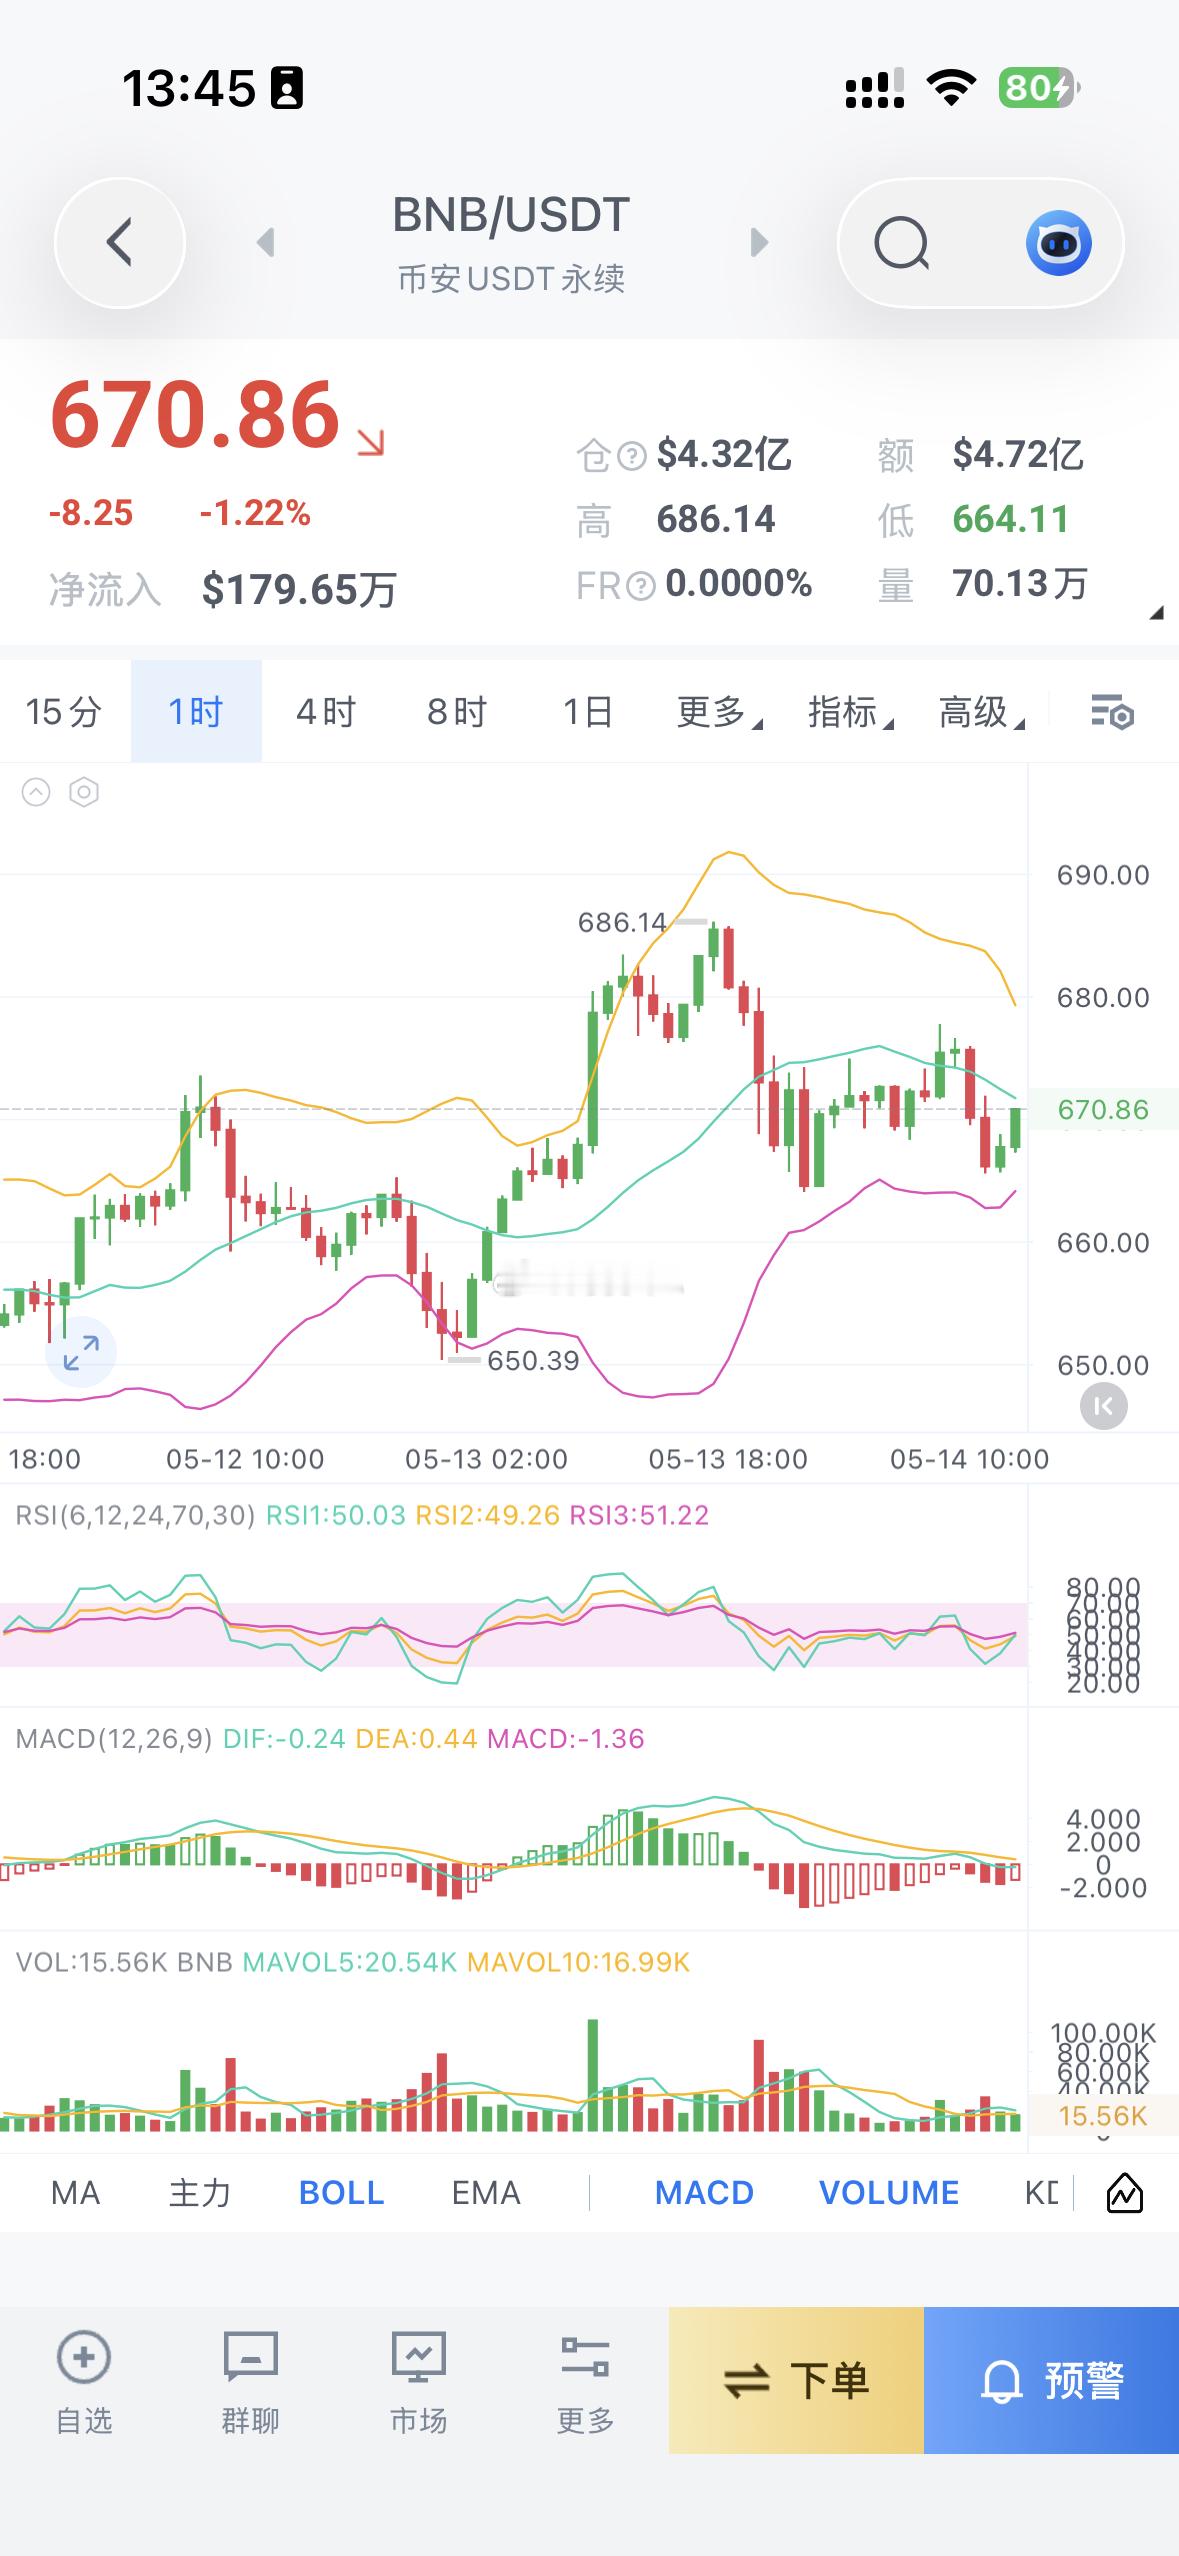Open 更多 timeframe dropdown
1179x2556 pixels.
tap(719, 712)
